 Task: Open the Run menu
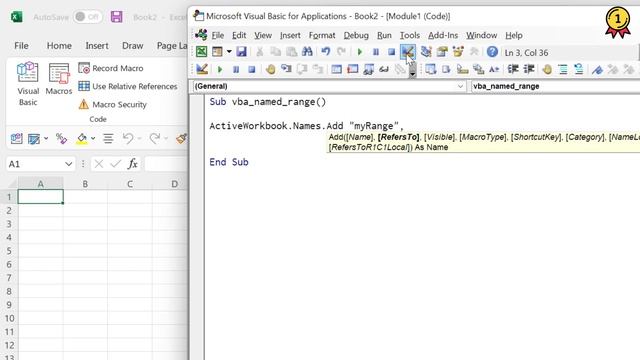(384, 36)
